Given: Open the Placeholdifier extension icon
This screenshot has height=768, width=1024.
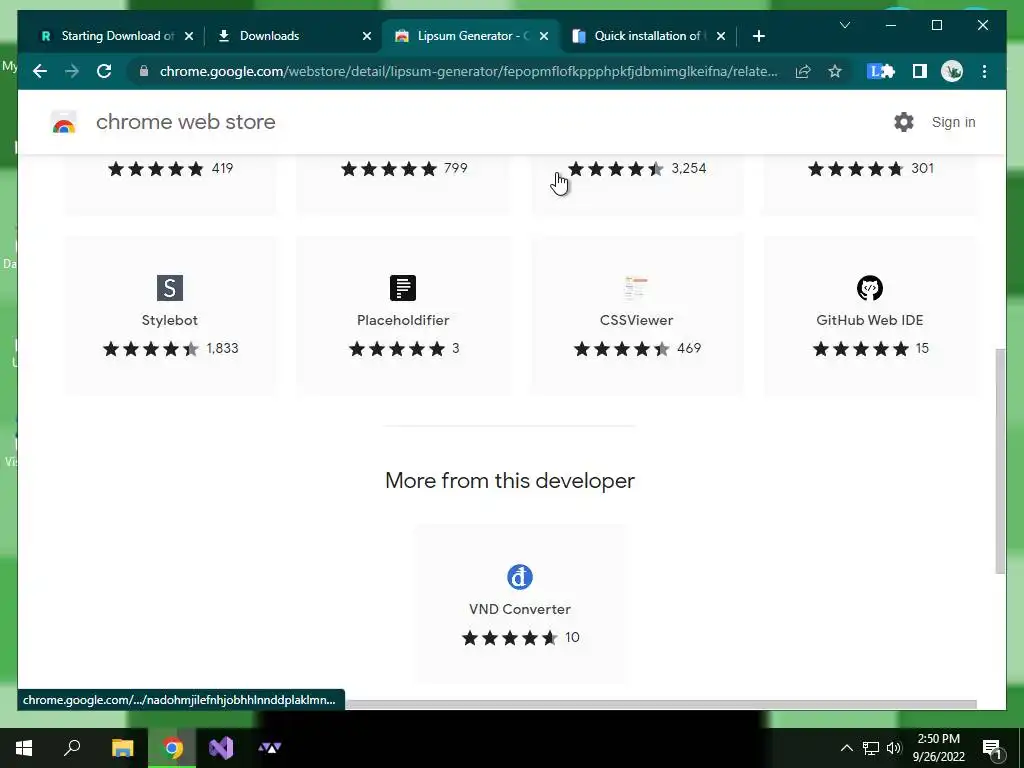Looking at the screenshot, I should (403, 288).
